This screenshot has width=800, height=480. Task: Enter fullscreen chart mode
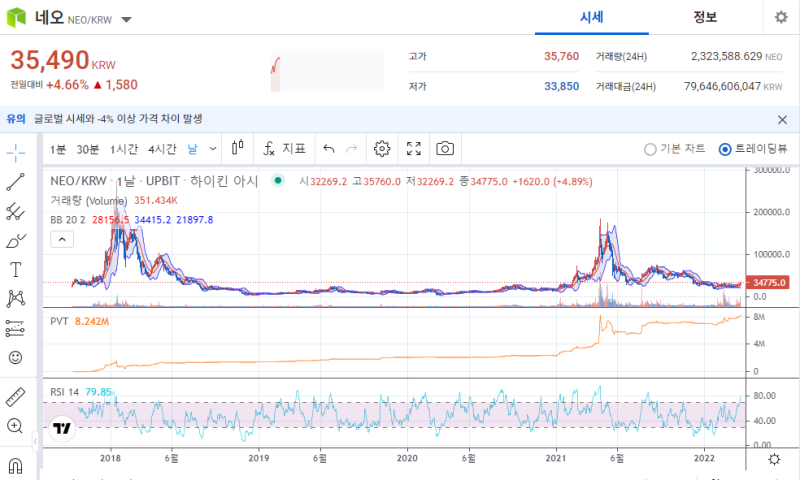414,148
